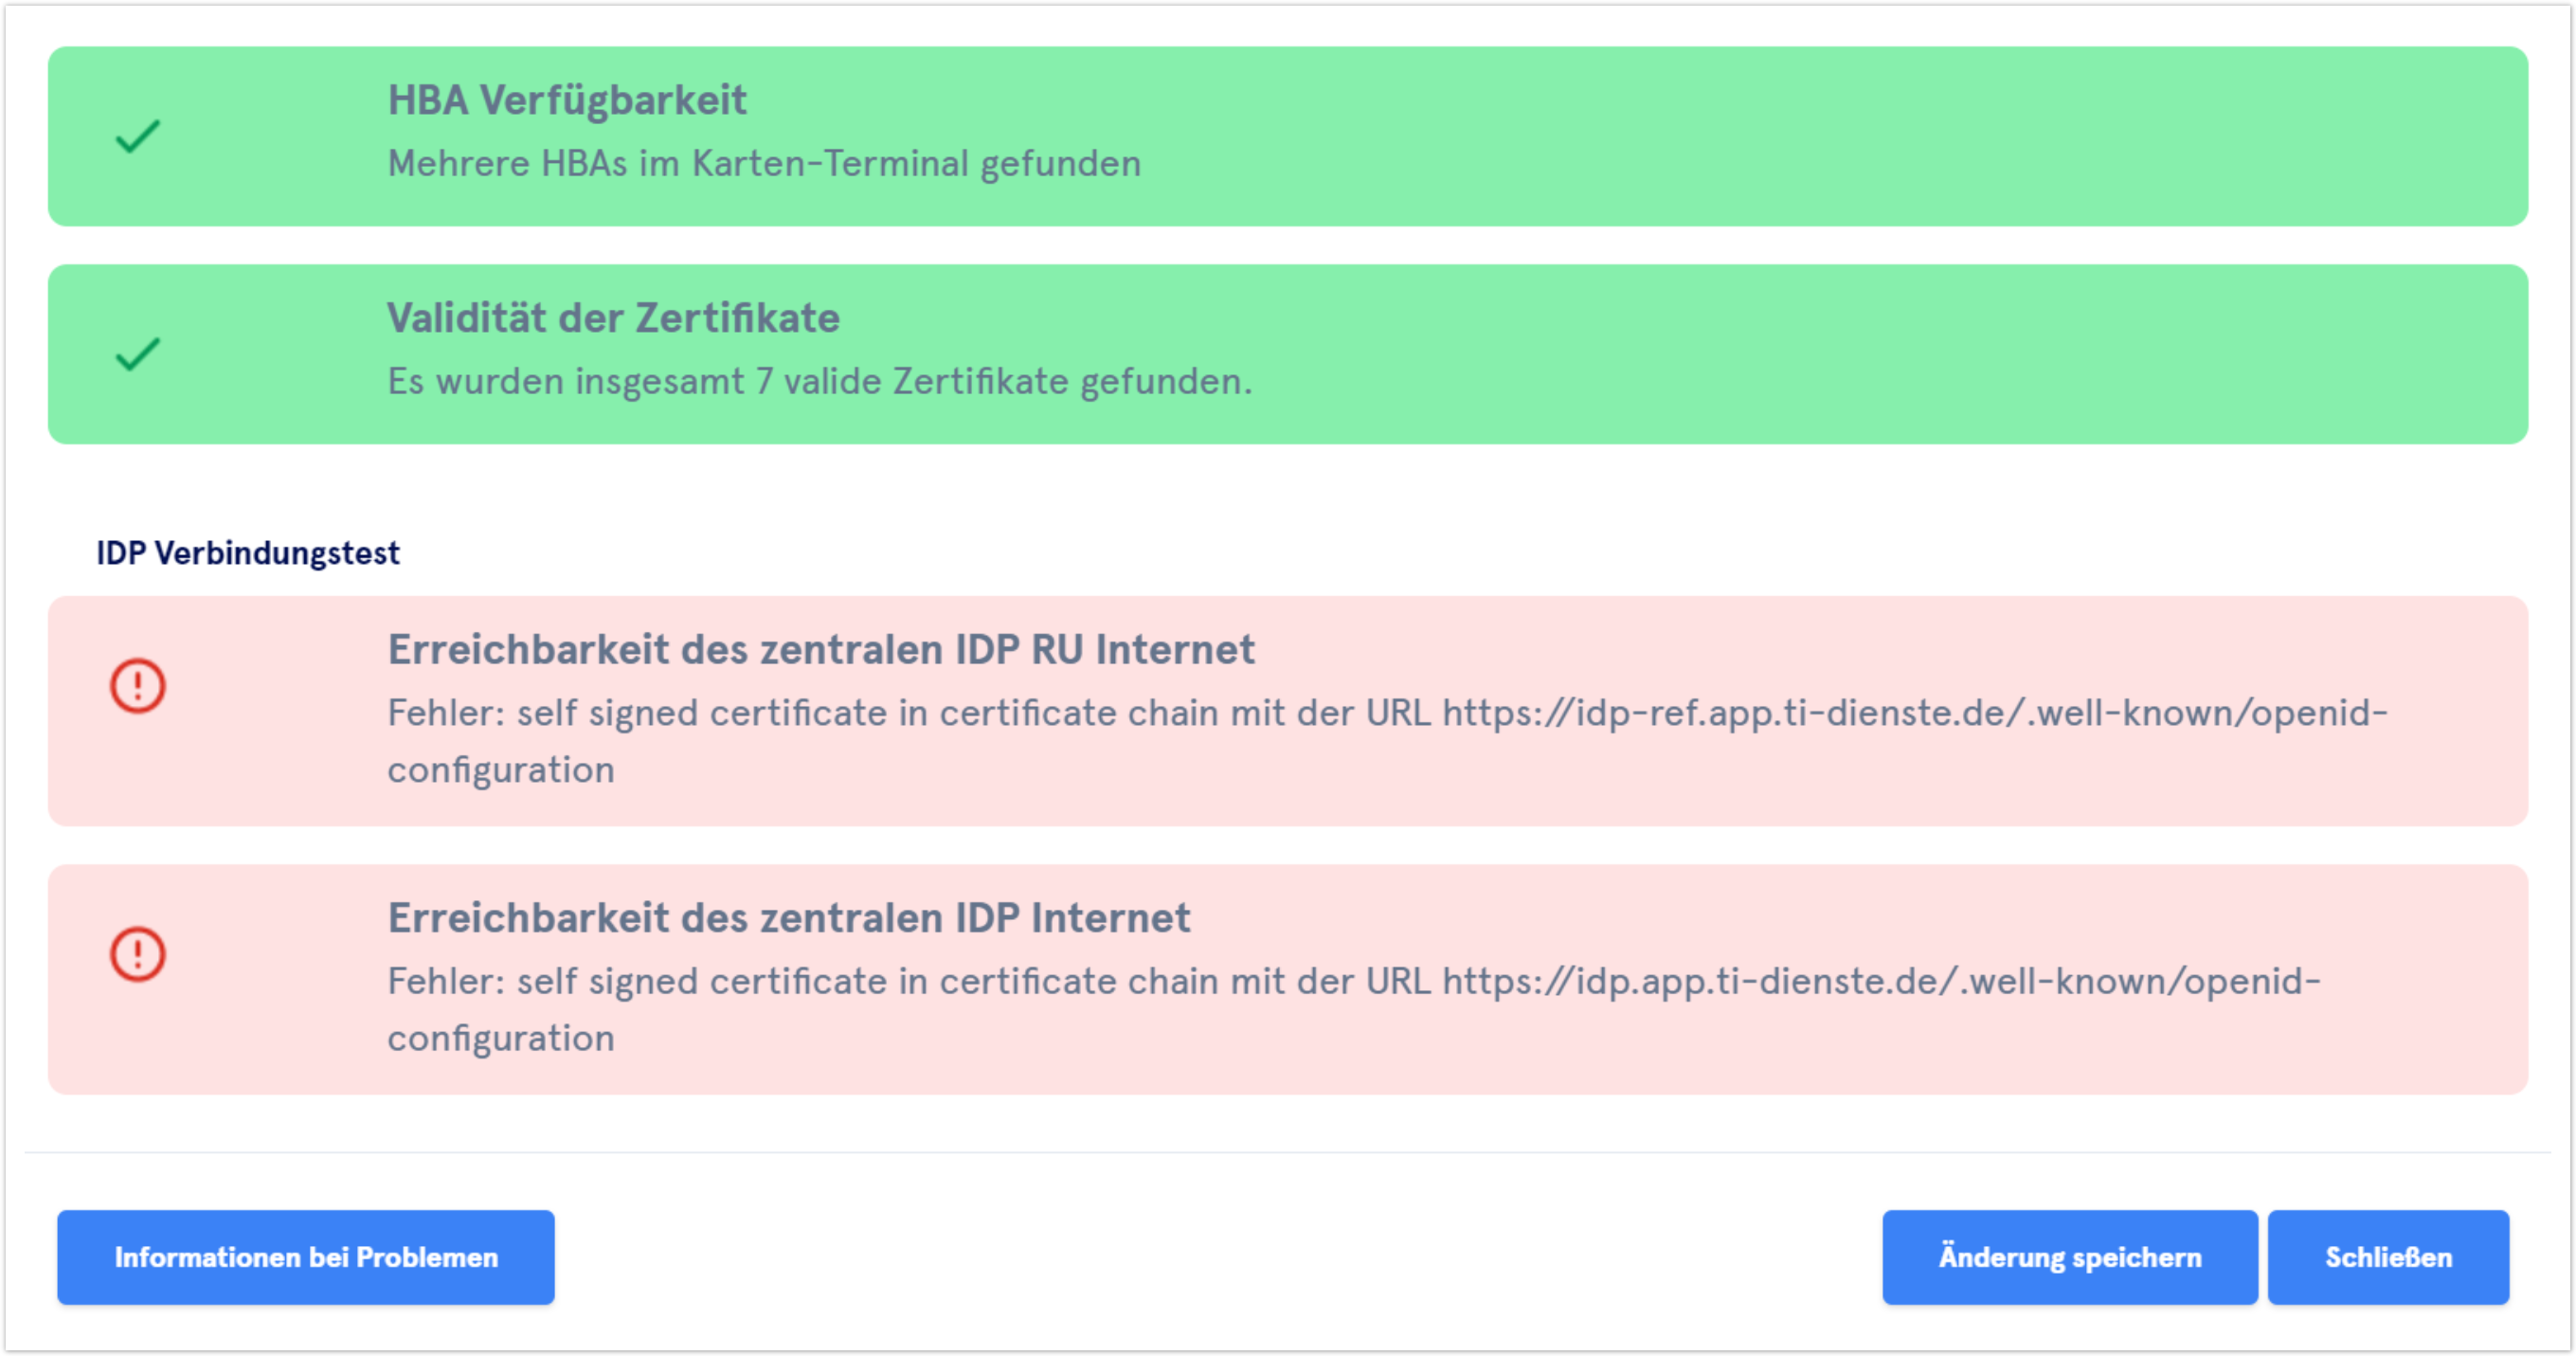
Task: Click the word Fehler in the last error card
Action: pyautogui.click(x=444, y=981)
